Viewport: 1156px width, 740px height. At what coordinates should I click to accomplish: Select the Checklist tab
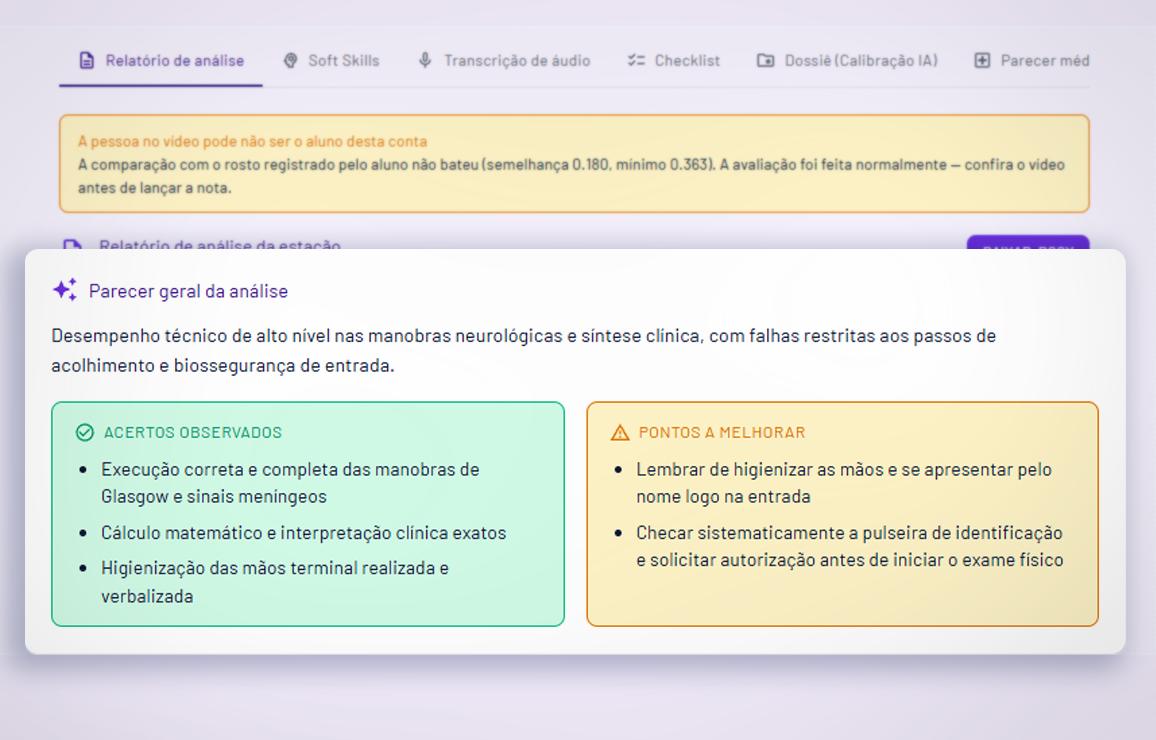pos(673,60)
